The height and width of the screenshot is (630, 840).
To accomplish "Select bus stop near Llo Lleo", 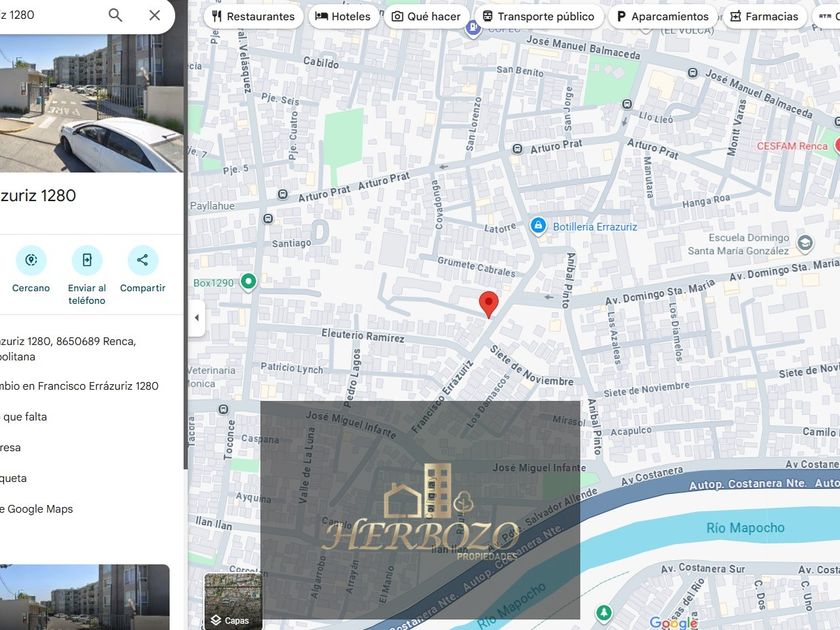I will 627,104.
